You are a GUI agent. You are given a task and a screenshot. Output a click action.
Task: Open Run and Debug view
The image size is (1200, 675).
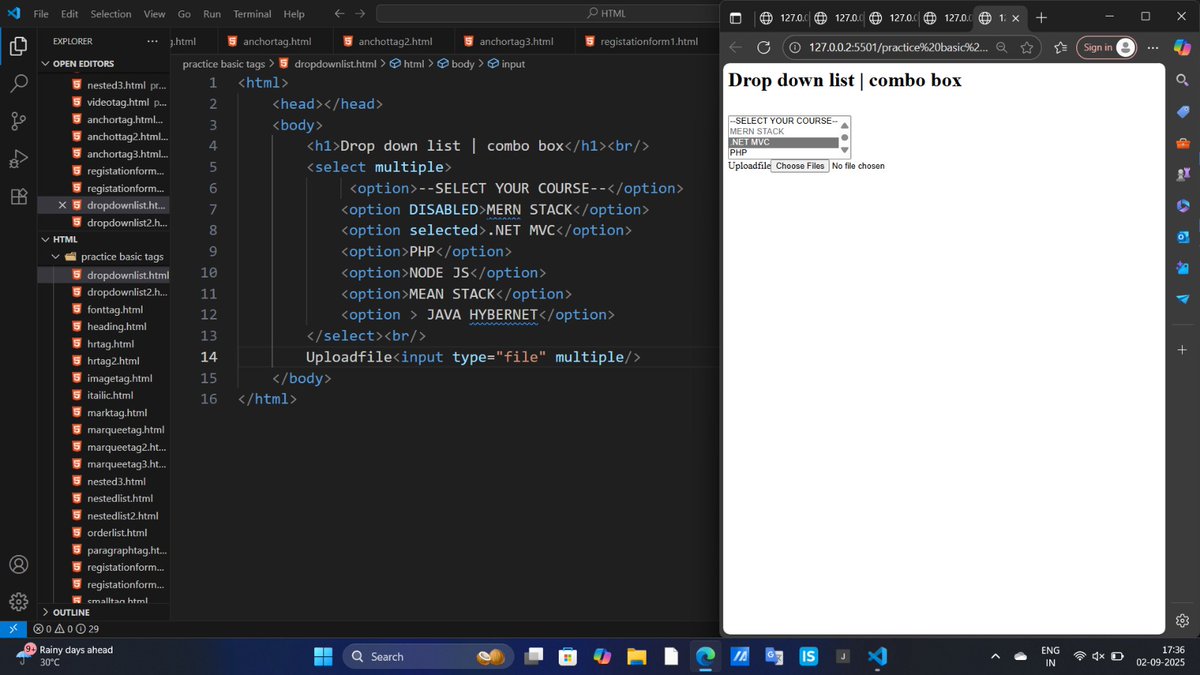coord(18,159)
